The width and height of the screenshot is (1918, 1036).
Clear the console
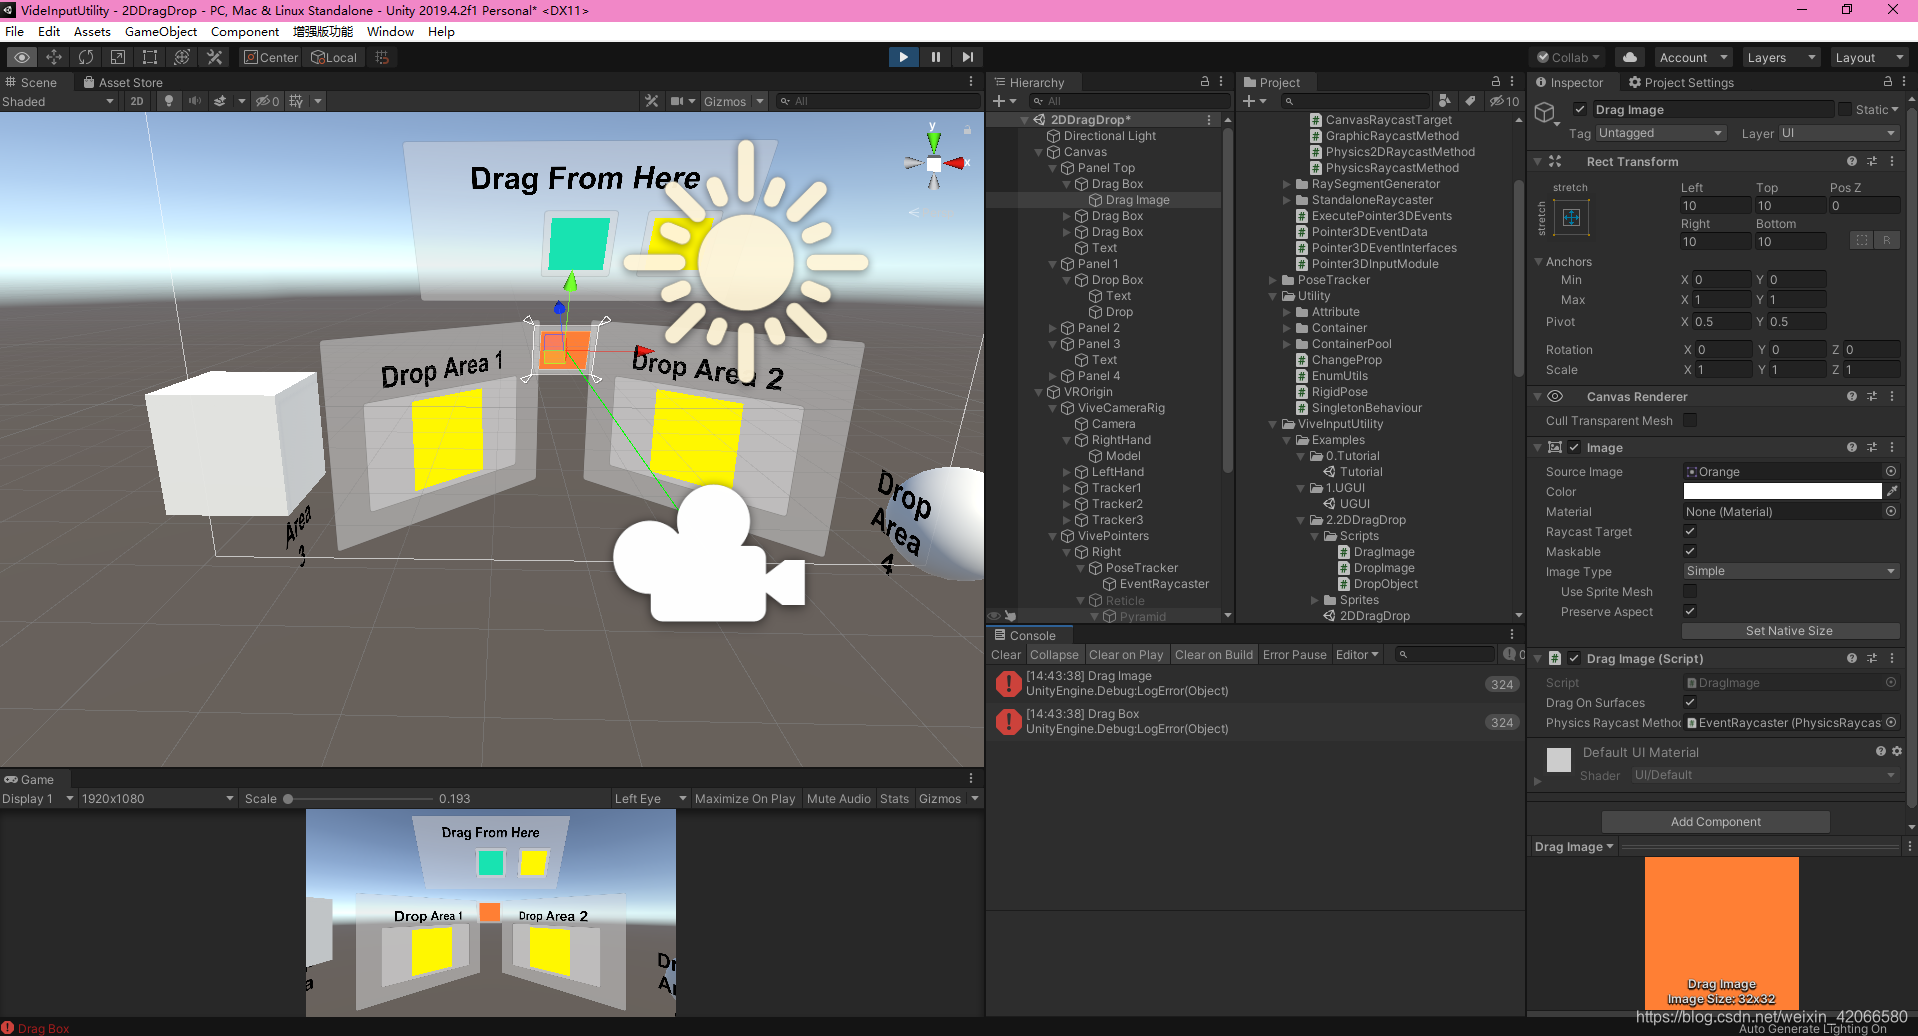1006,654
